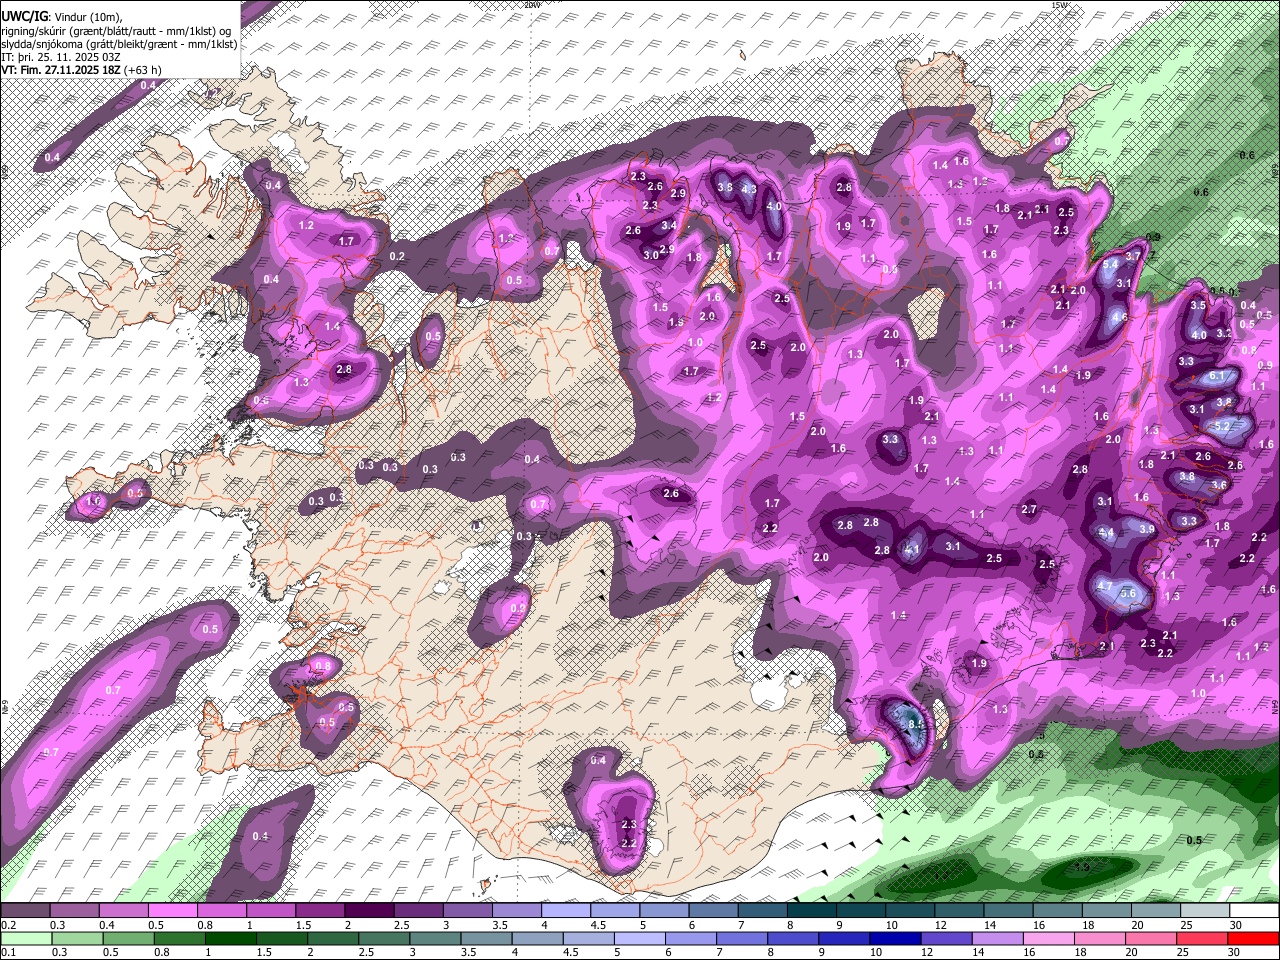The image size is (1280, 960).
Task: Select the mauve 0.2 swatch in upper legend
Action: 25,911
